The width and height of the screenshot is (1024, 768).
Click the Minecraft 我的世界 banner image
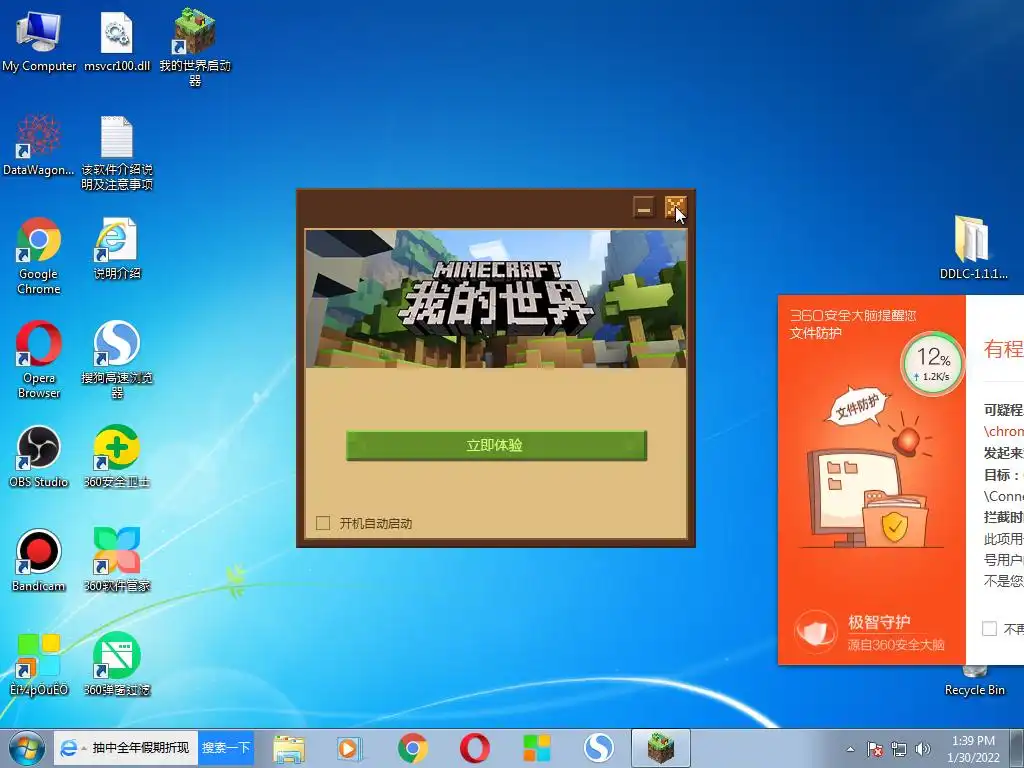click(496, 298)
